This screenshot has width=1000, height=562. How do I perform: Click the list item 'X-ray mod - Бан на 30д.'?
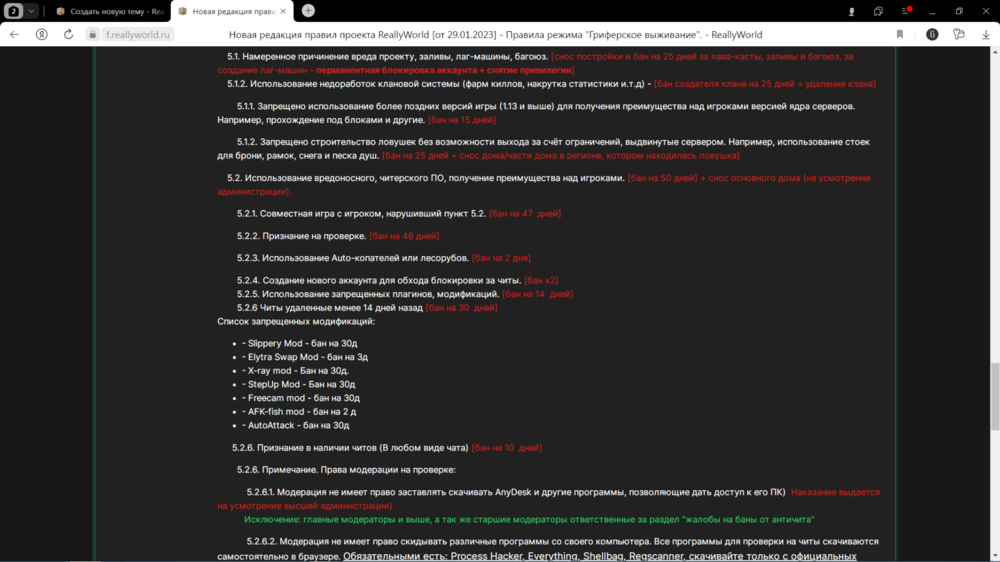295,371
